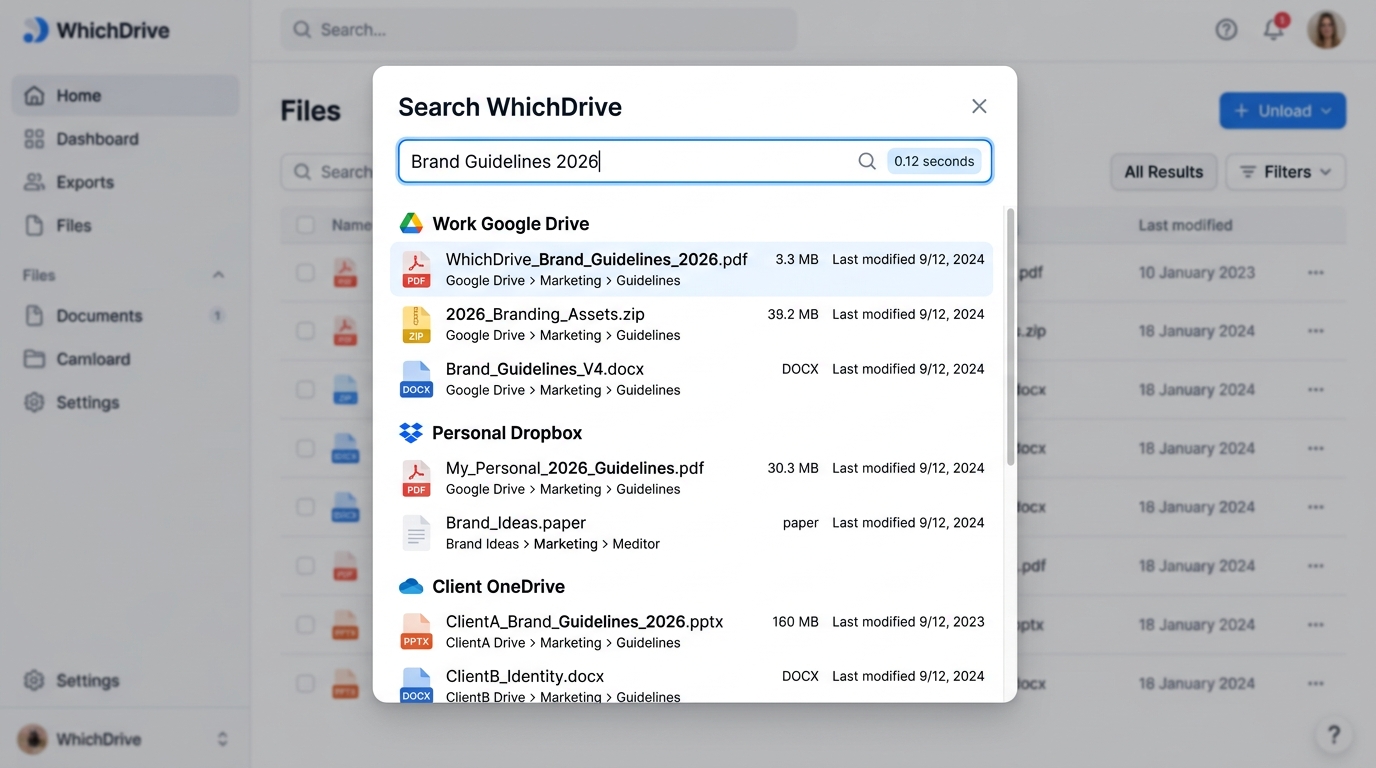Click the DOCX icon for Brand_Guidelines_V4.docx
This screenshot has height=768, width=1376.
416,379
